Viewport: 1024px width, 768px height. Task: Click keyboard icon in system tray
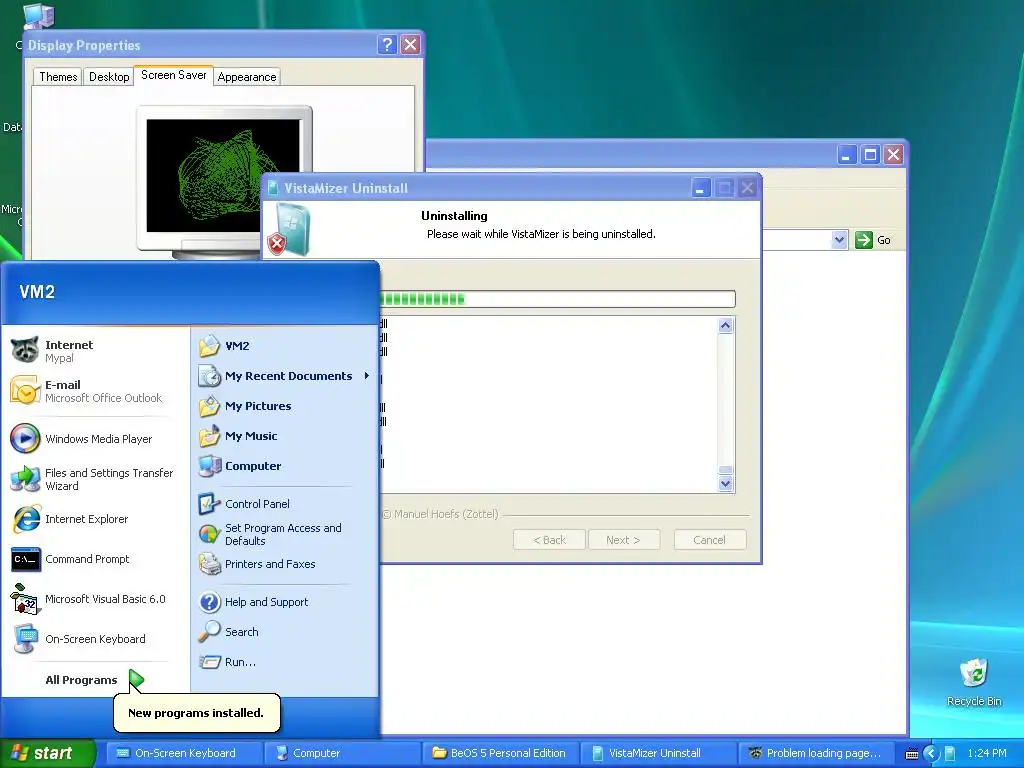pos(912,754)
